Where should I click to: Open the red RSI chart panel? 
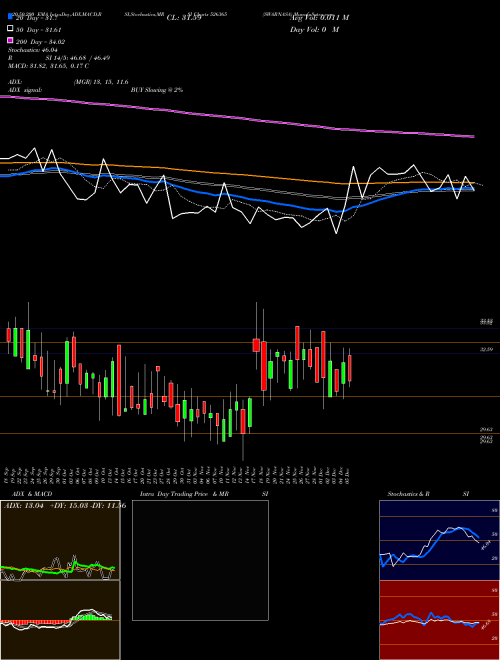439,620
